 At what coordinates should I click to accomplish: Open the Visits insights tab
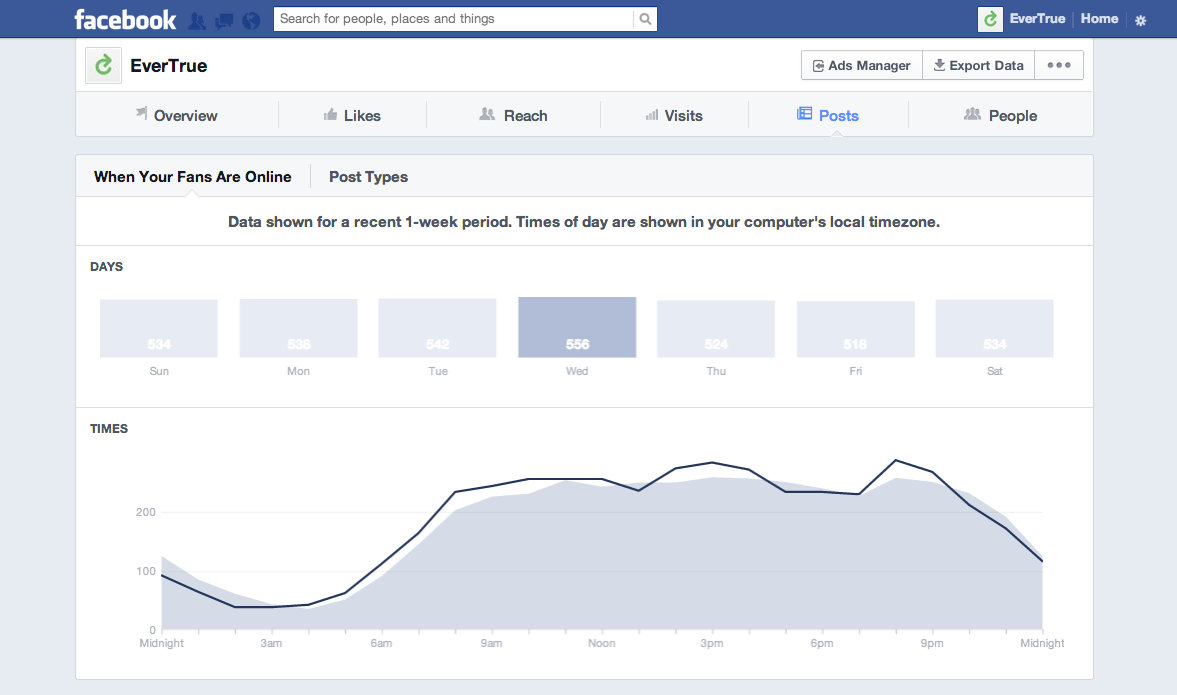pyautogui.click(x=674, y=116)
